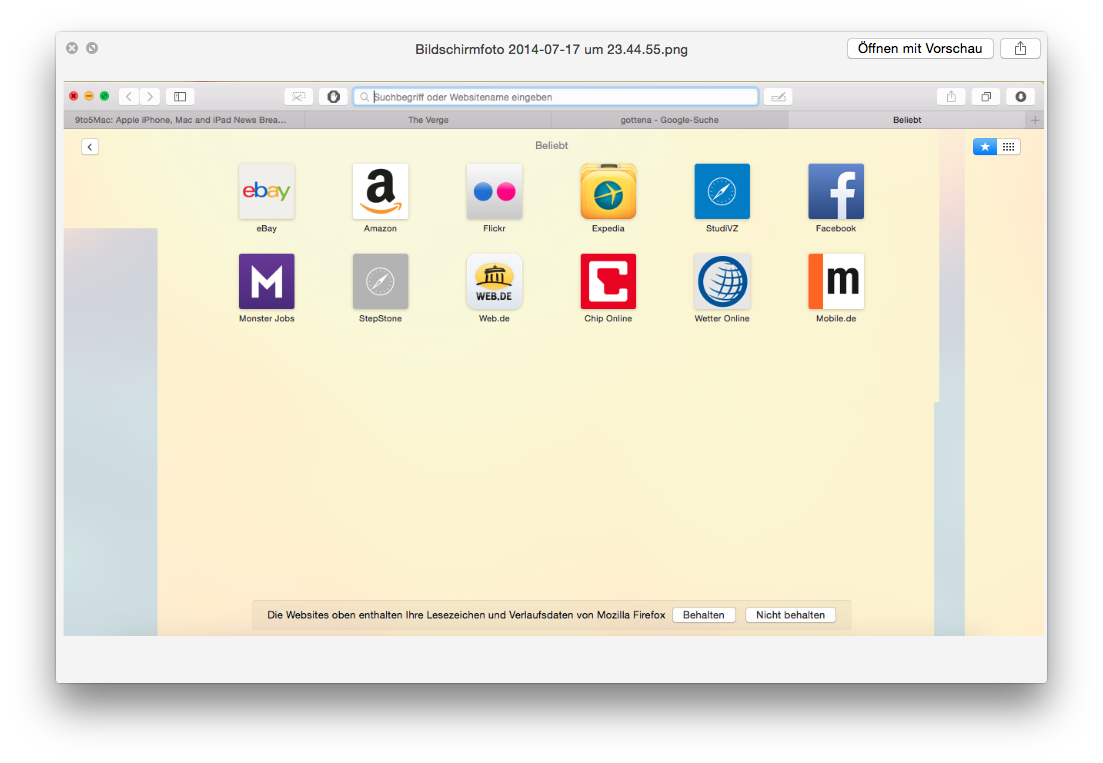
Task: Open the Facebook favorite tile
Action: [836, 191]
